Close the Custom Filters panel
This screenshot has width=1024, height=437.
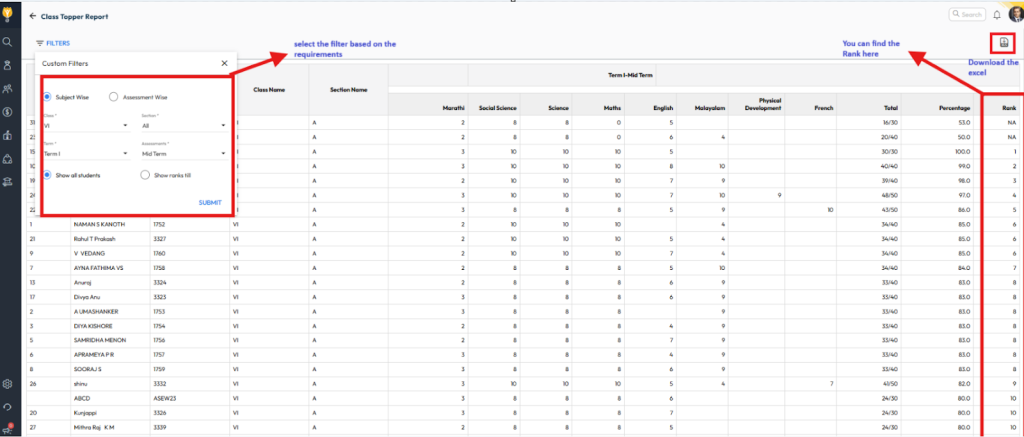tap(224, 63)
